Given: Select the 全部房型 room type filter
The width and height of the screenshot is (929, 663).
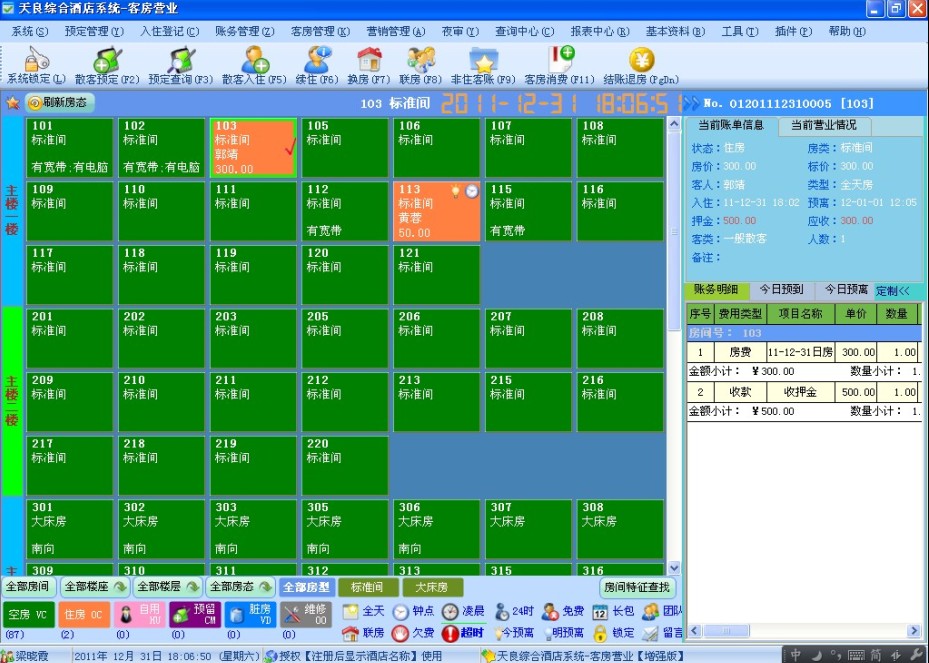Looking at the screenshot, I should [x=306, y=587].
